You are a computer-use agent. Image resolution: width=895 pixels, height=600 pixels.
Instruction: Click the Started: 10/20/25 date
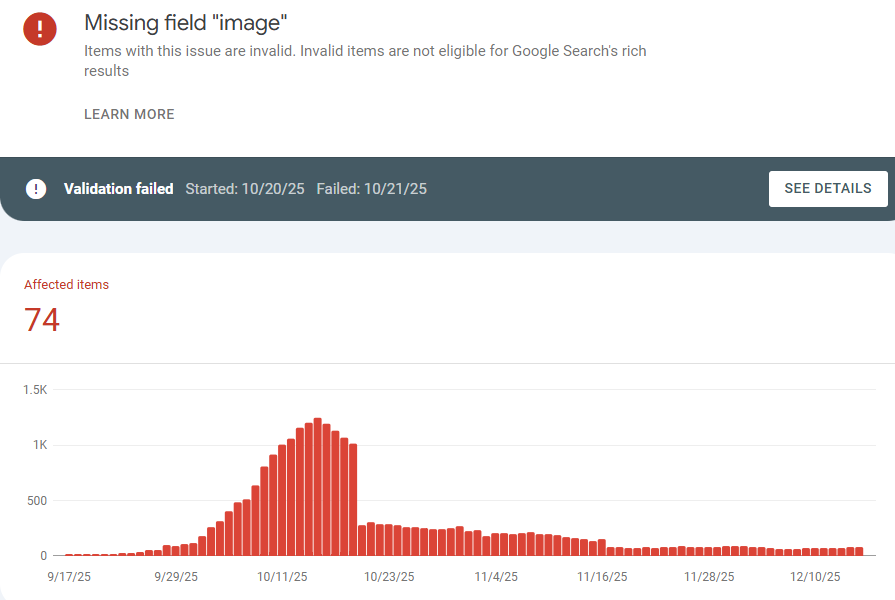[x=245, y=189]
